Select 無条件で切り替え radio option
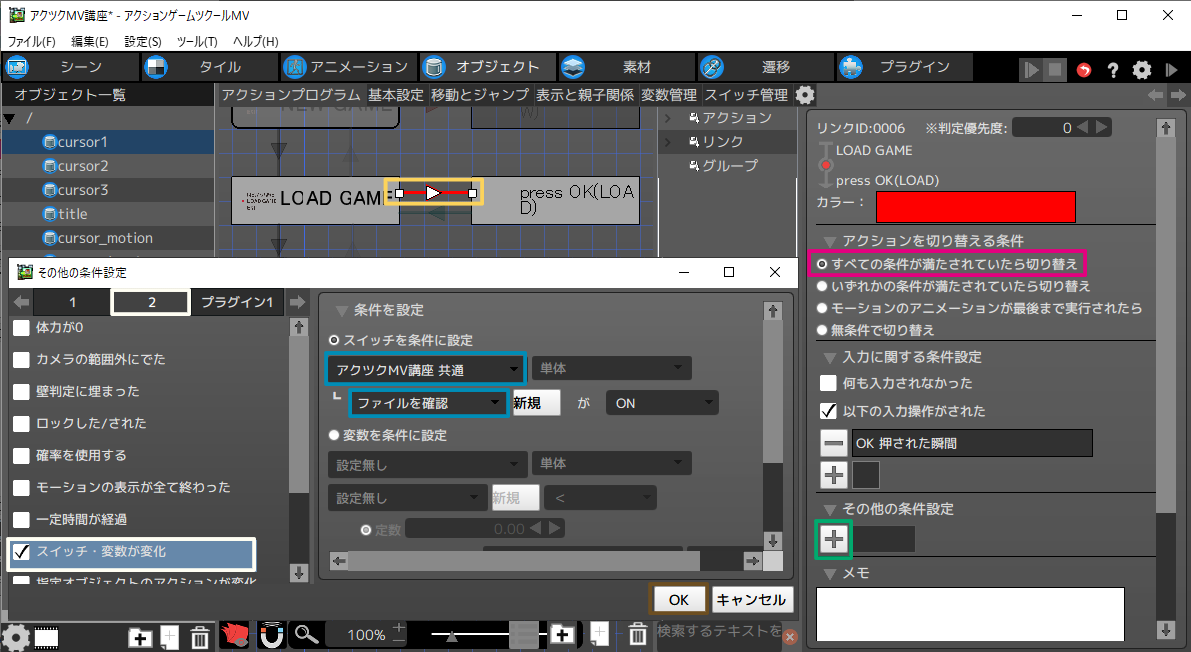Screen dimensions: 1191x652 point(822,330)
